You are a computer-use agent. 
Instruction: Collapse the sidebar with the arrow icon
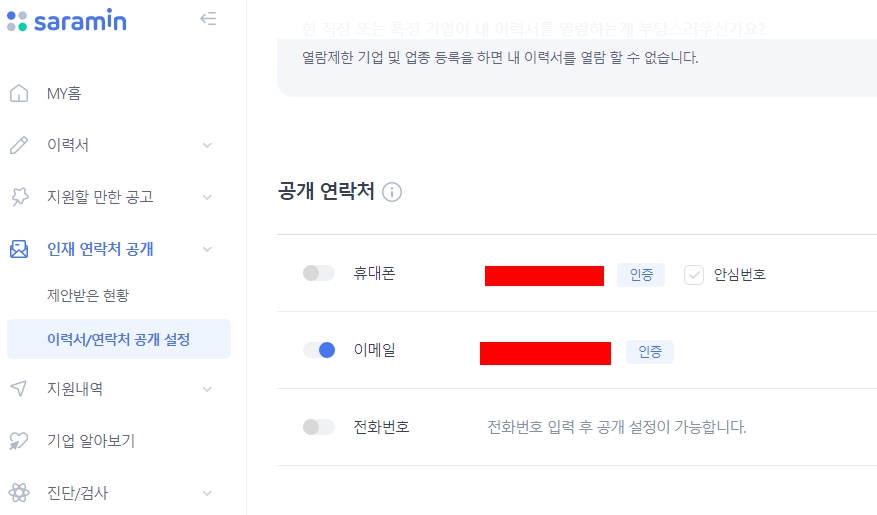(208, 19)
